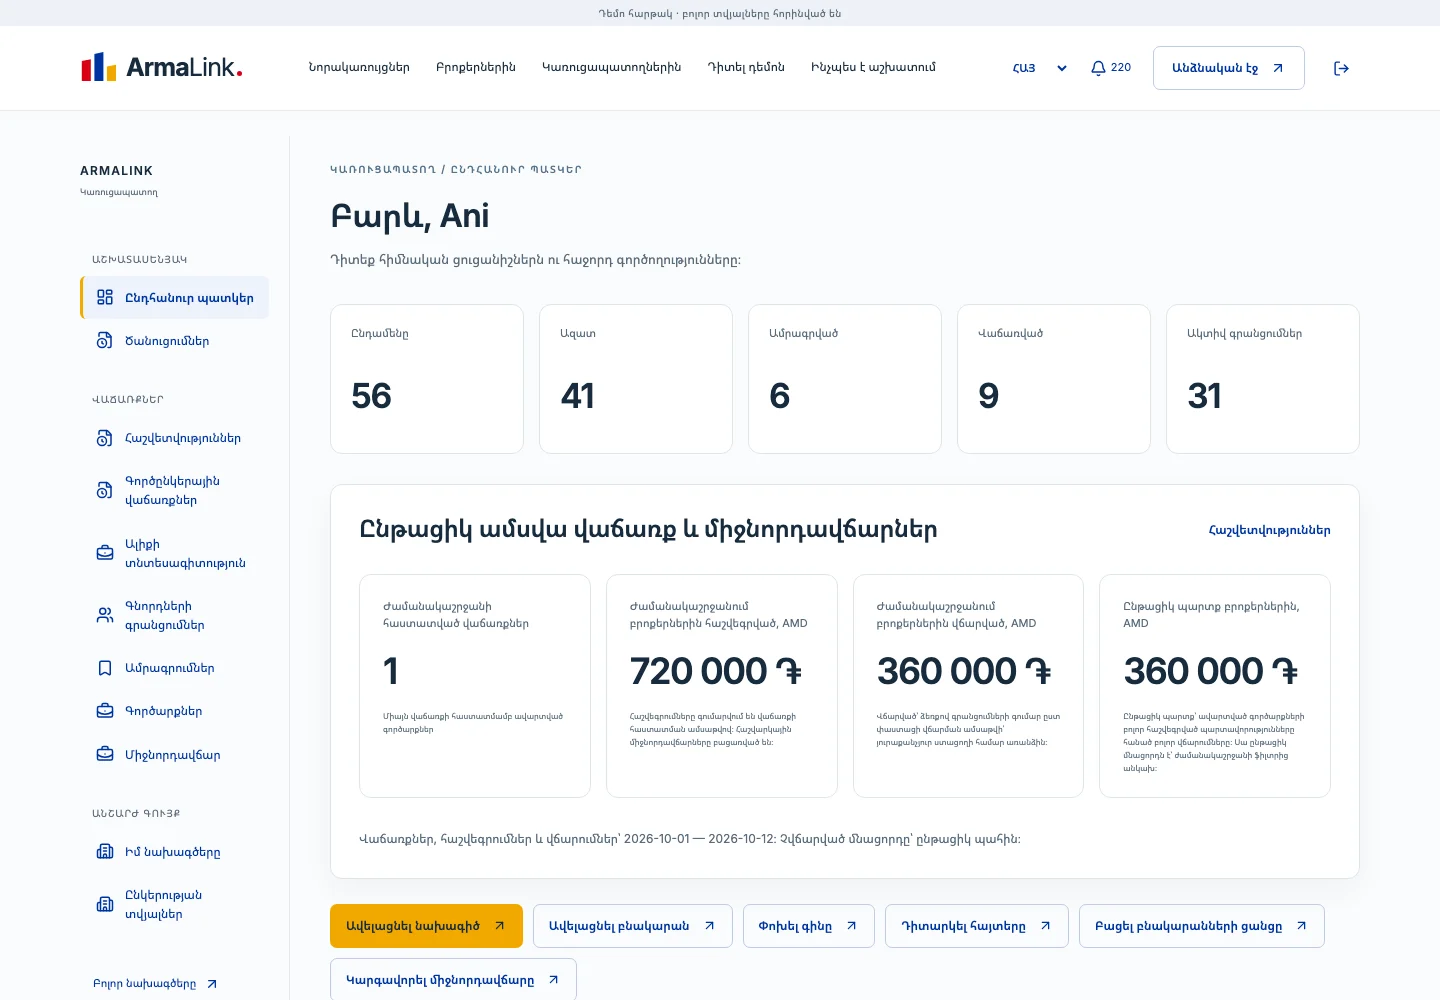Open Ինչպես է աշխատում navigation item

[x=874, y=67]
